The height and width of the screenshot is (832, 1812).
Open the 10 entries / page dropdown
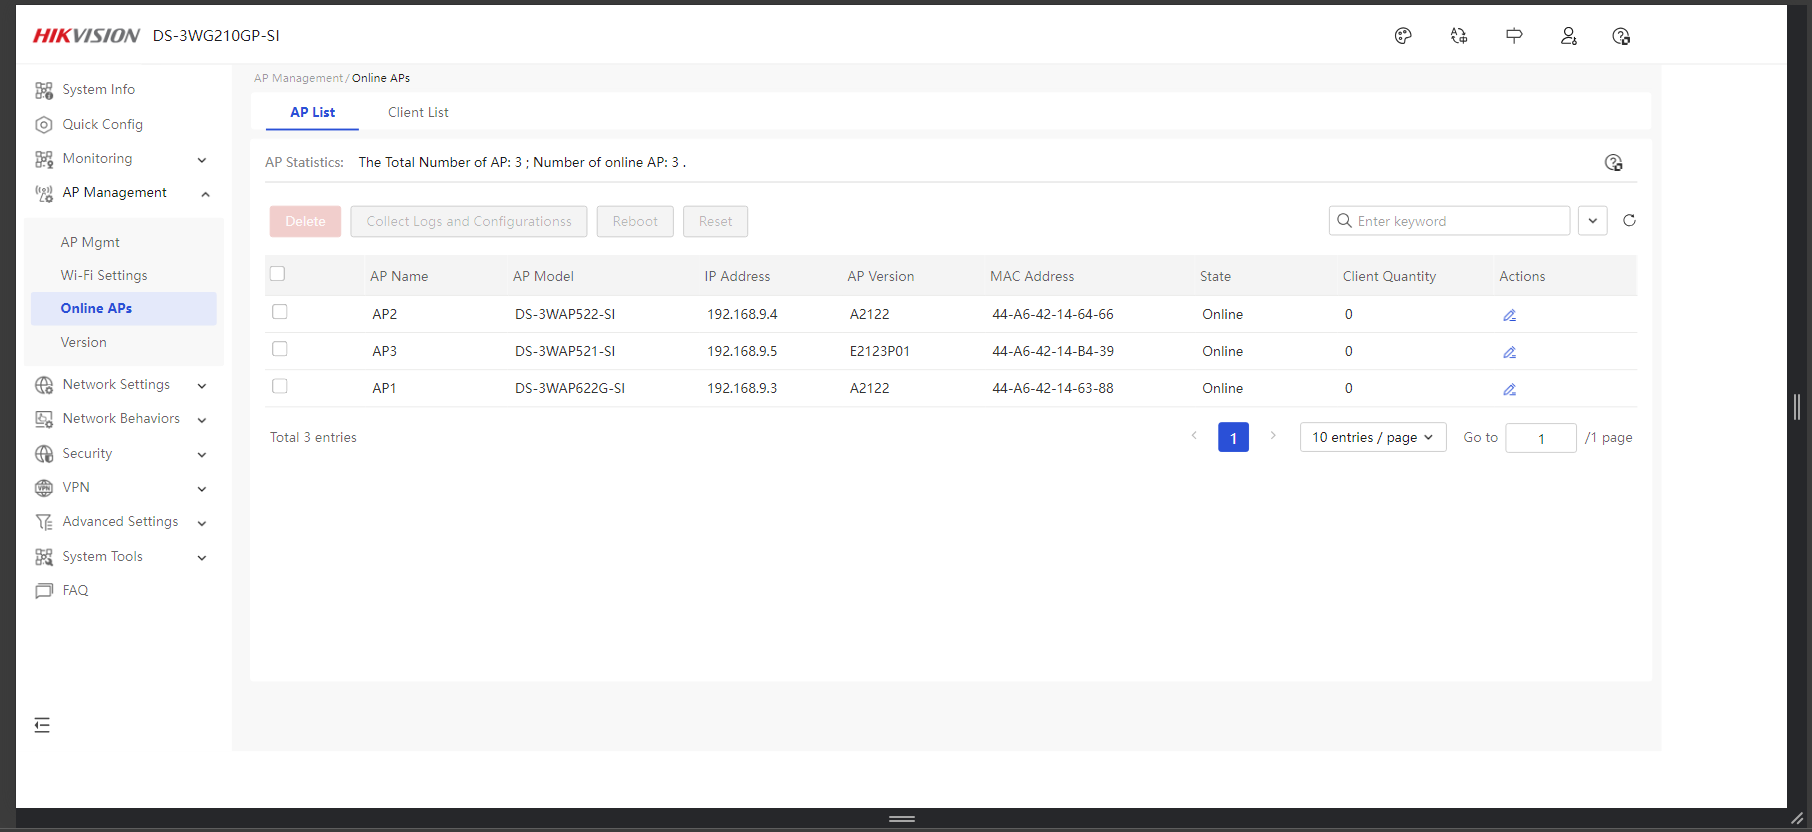click(1372, 438)
